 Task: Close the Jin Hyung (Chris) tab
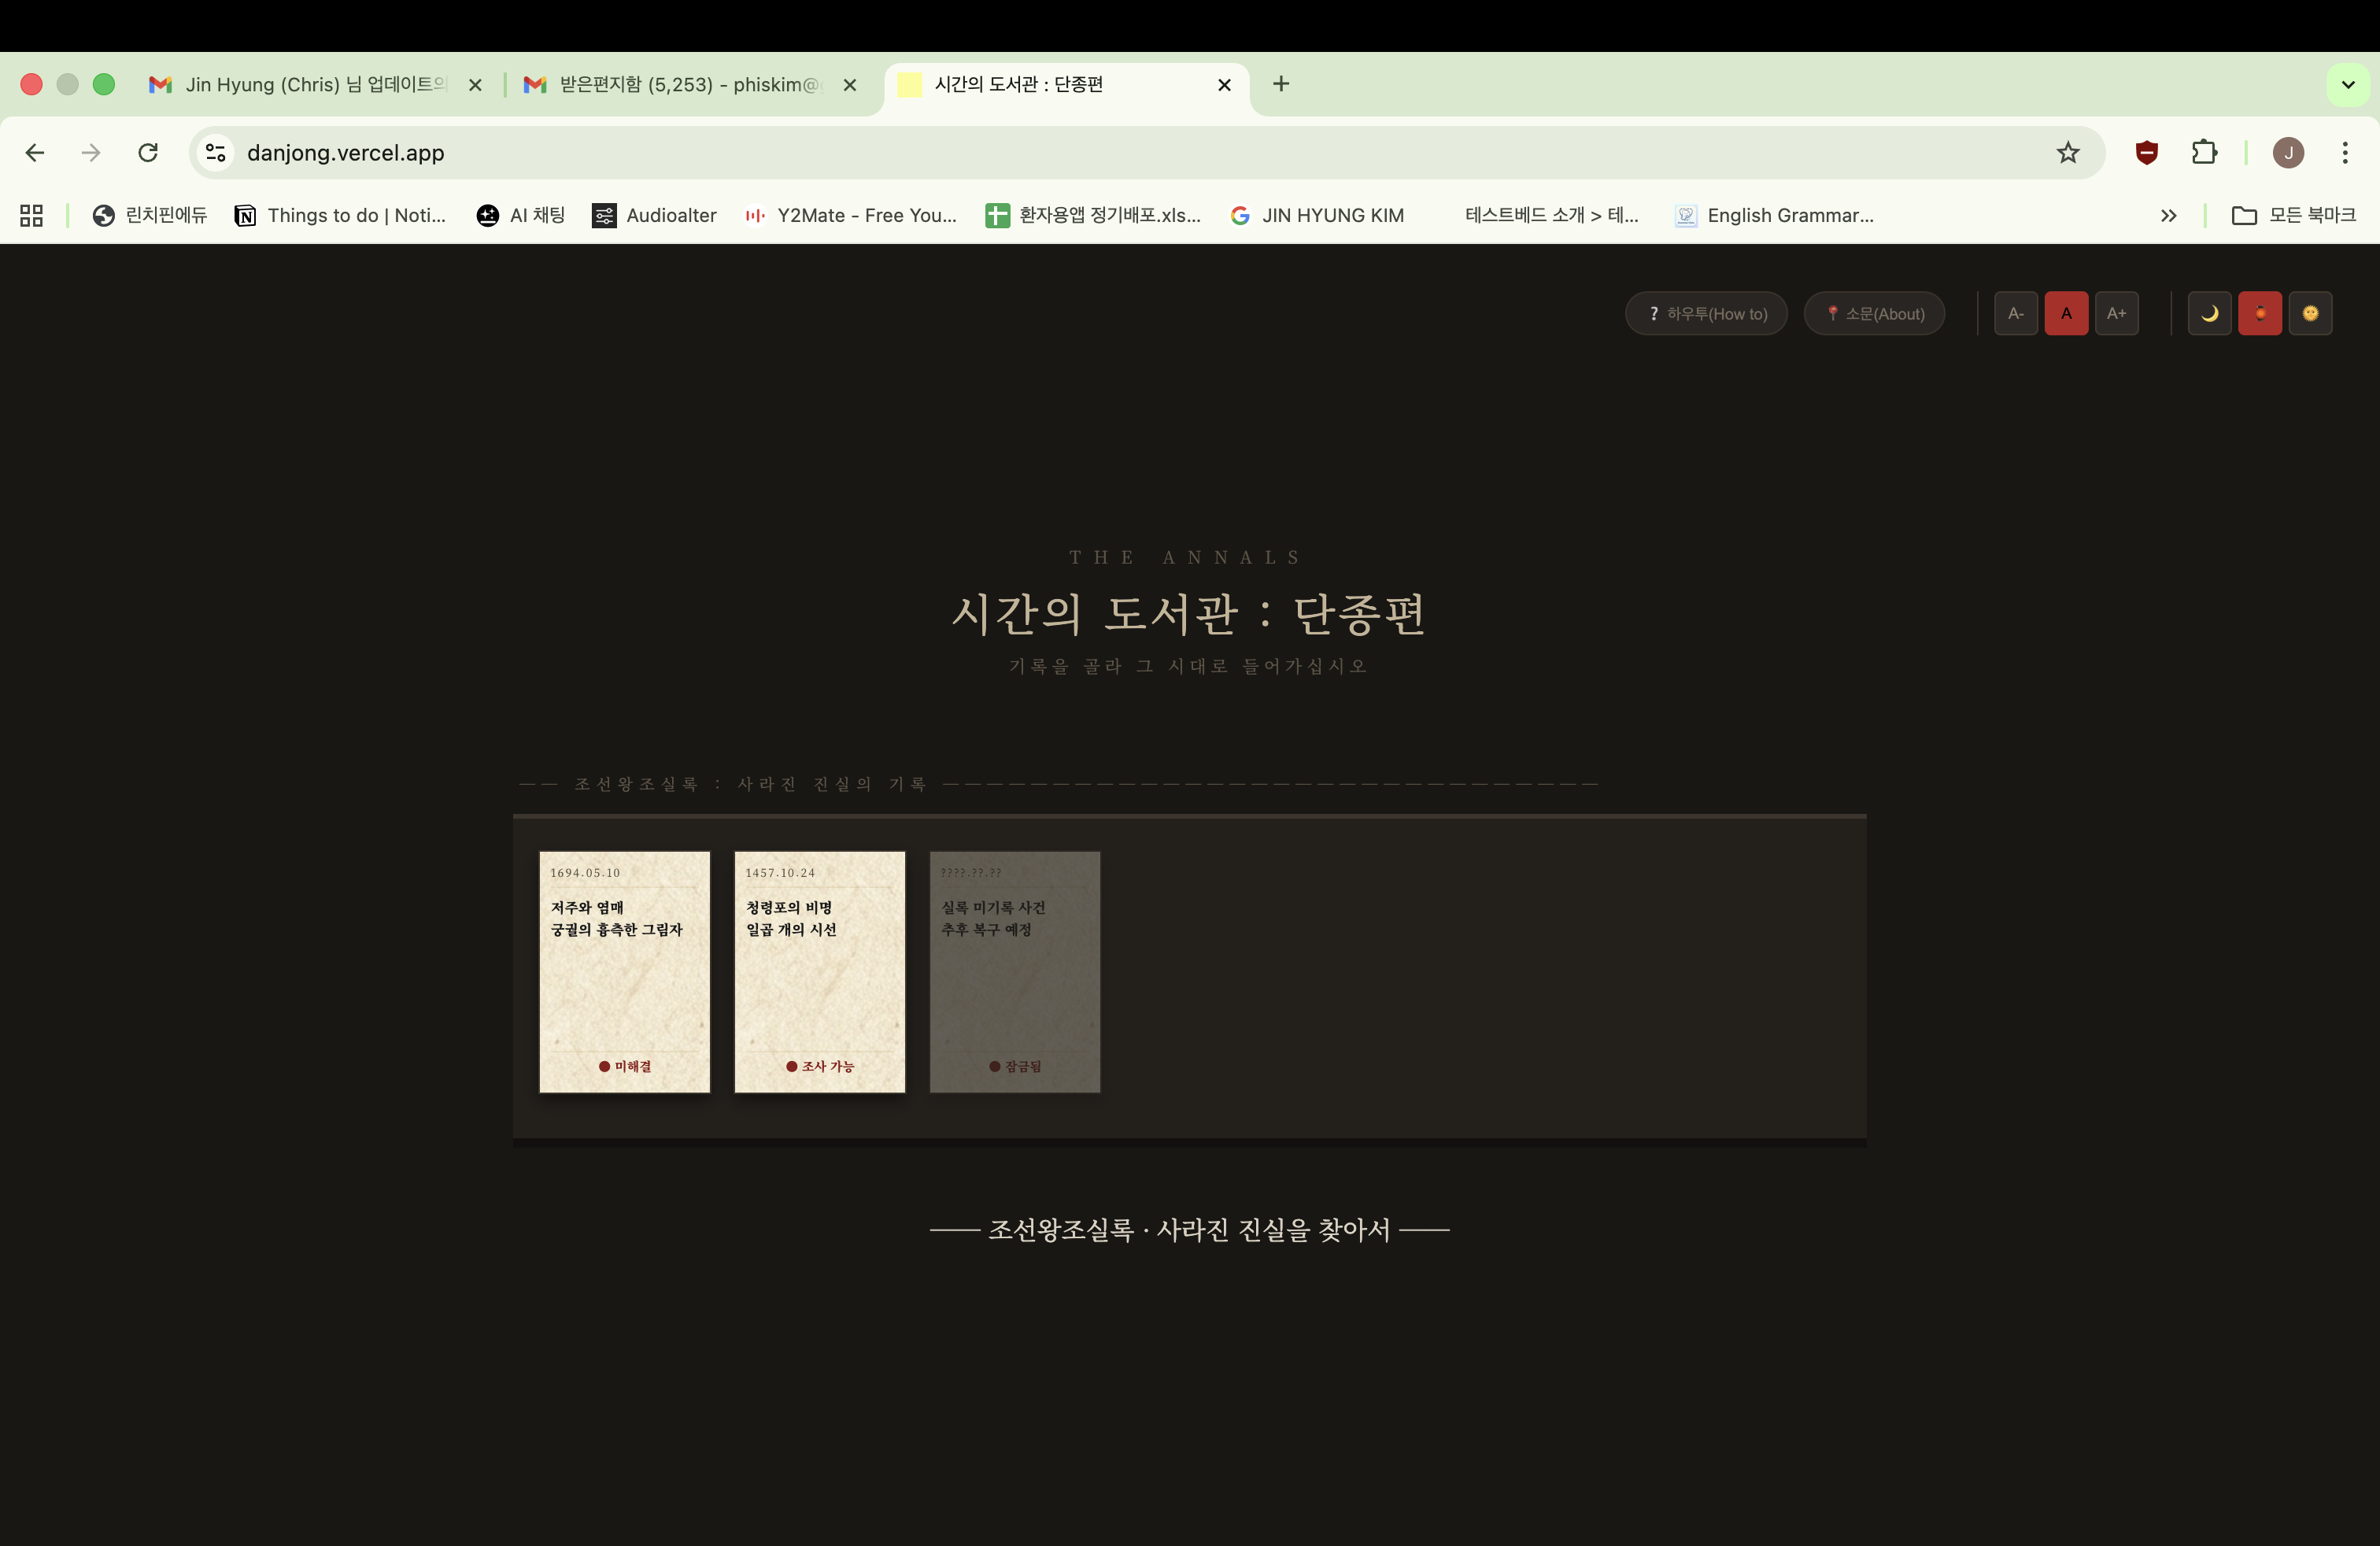(x=476, y=85)
